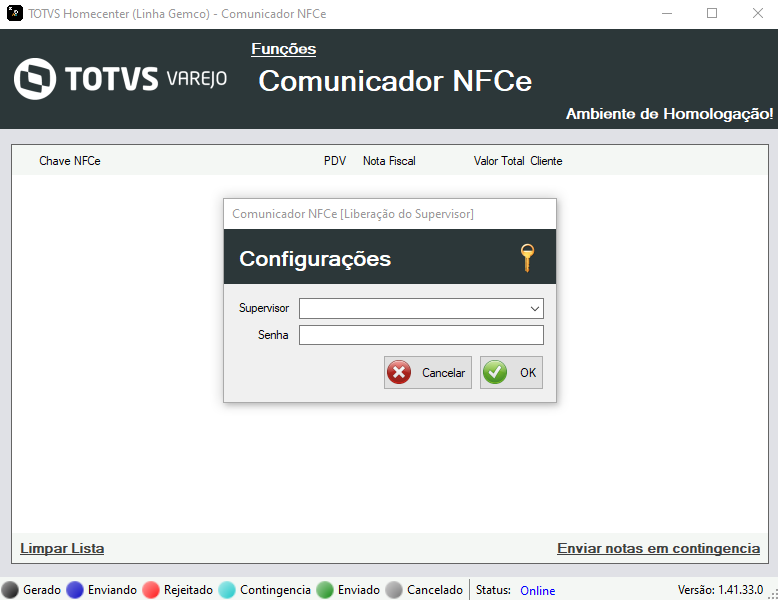Screen dimensions: 778x600
Task: Click the red Rejeitado status circle
Action: [x=151, y=590]
